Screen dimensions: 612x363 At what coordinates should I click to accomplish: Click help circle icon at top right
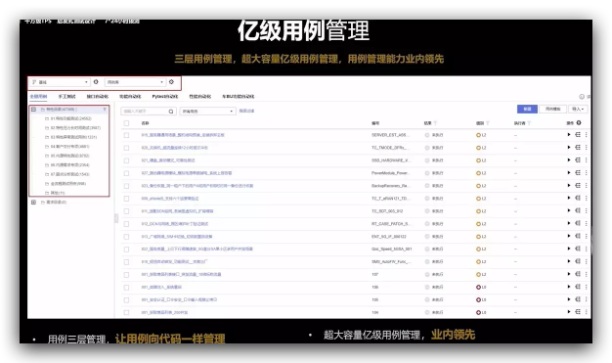[x=582, y=96]
